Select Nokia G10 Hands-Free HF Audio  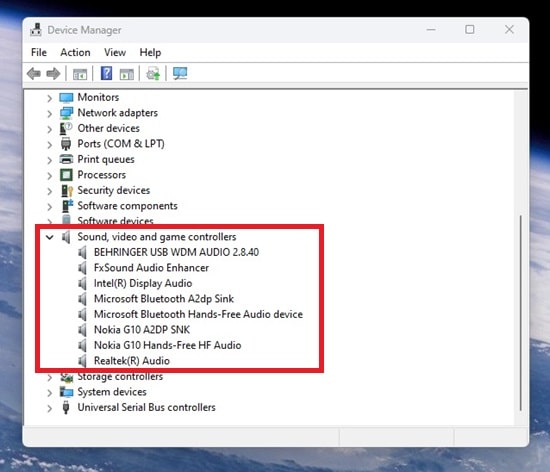click(167, 345)
